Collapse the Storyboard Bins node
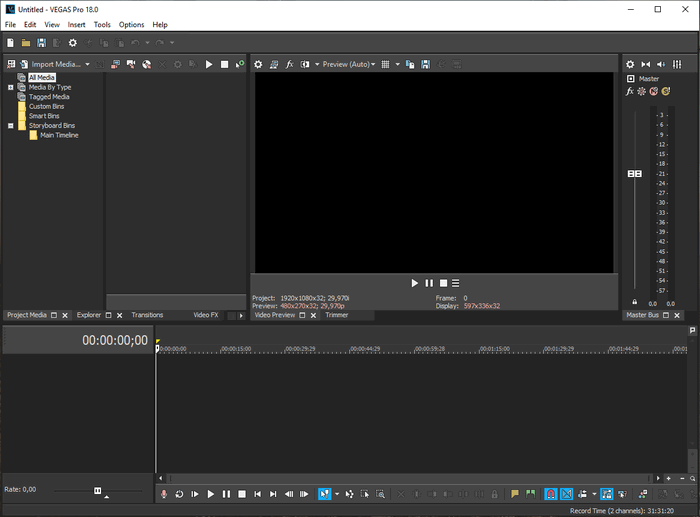 click(11, 126)
